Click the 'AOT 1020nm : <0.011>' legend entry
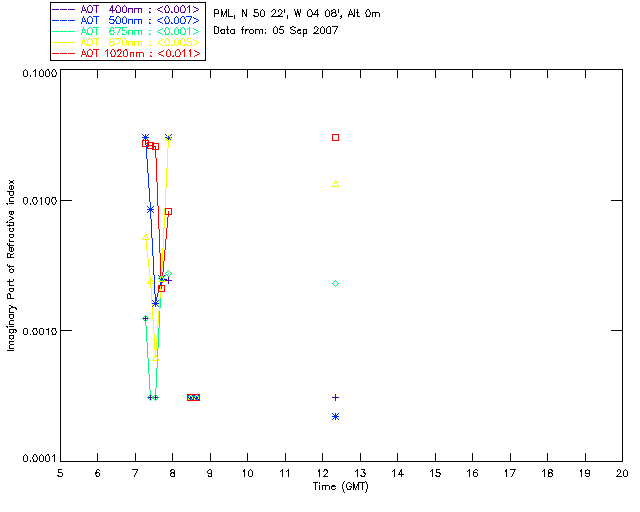Screen dimensions: 640x512 [126, 53]
